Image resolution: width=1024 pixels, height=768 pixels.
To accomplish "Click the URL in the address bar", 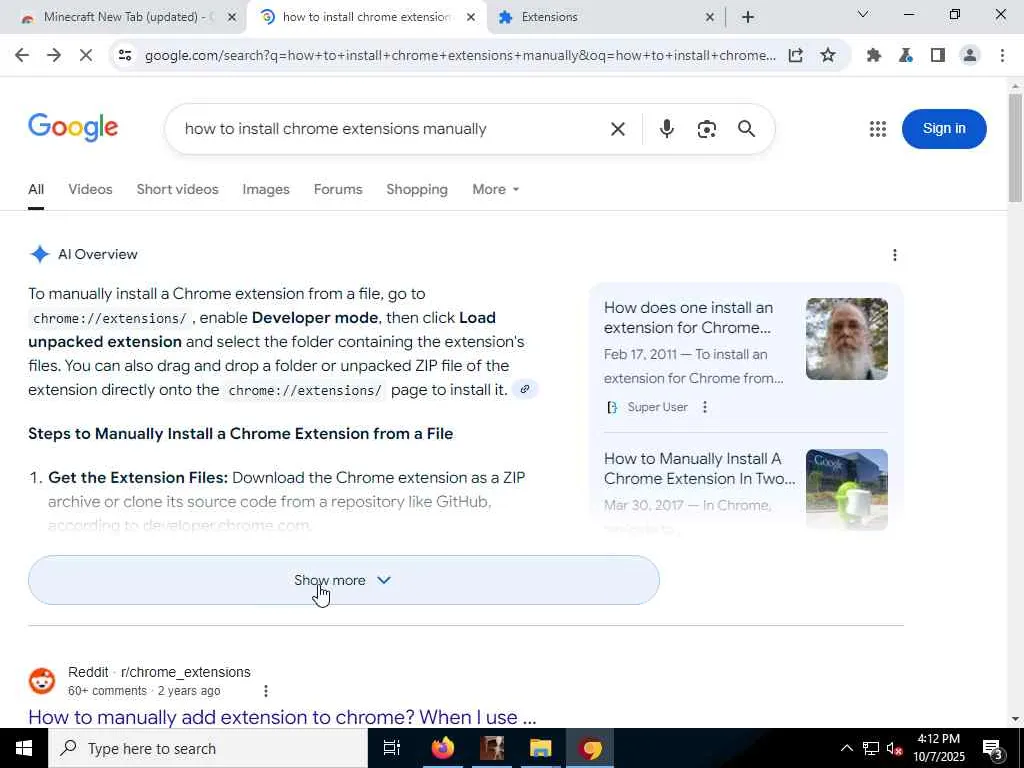I will click(460, 56).
